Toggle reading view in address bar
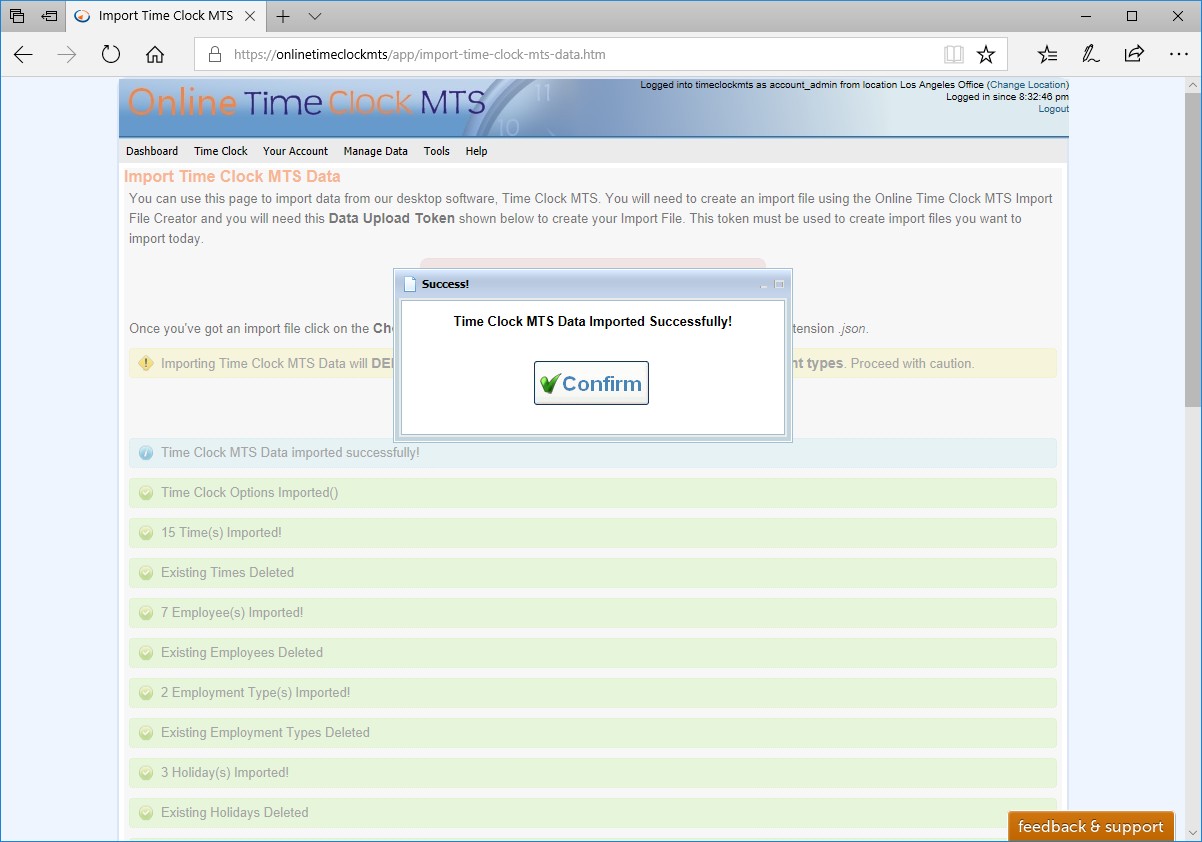 (953, 54)
